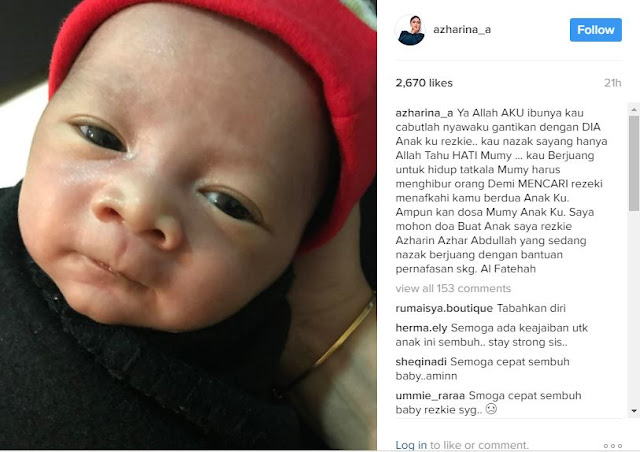Screen dimensions: 640x452
Task: Click the azharina_a username in caption
Action: click(x=424, y=113)
